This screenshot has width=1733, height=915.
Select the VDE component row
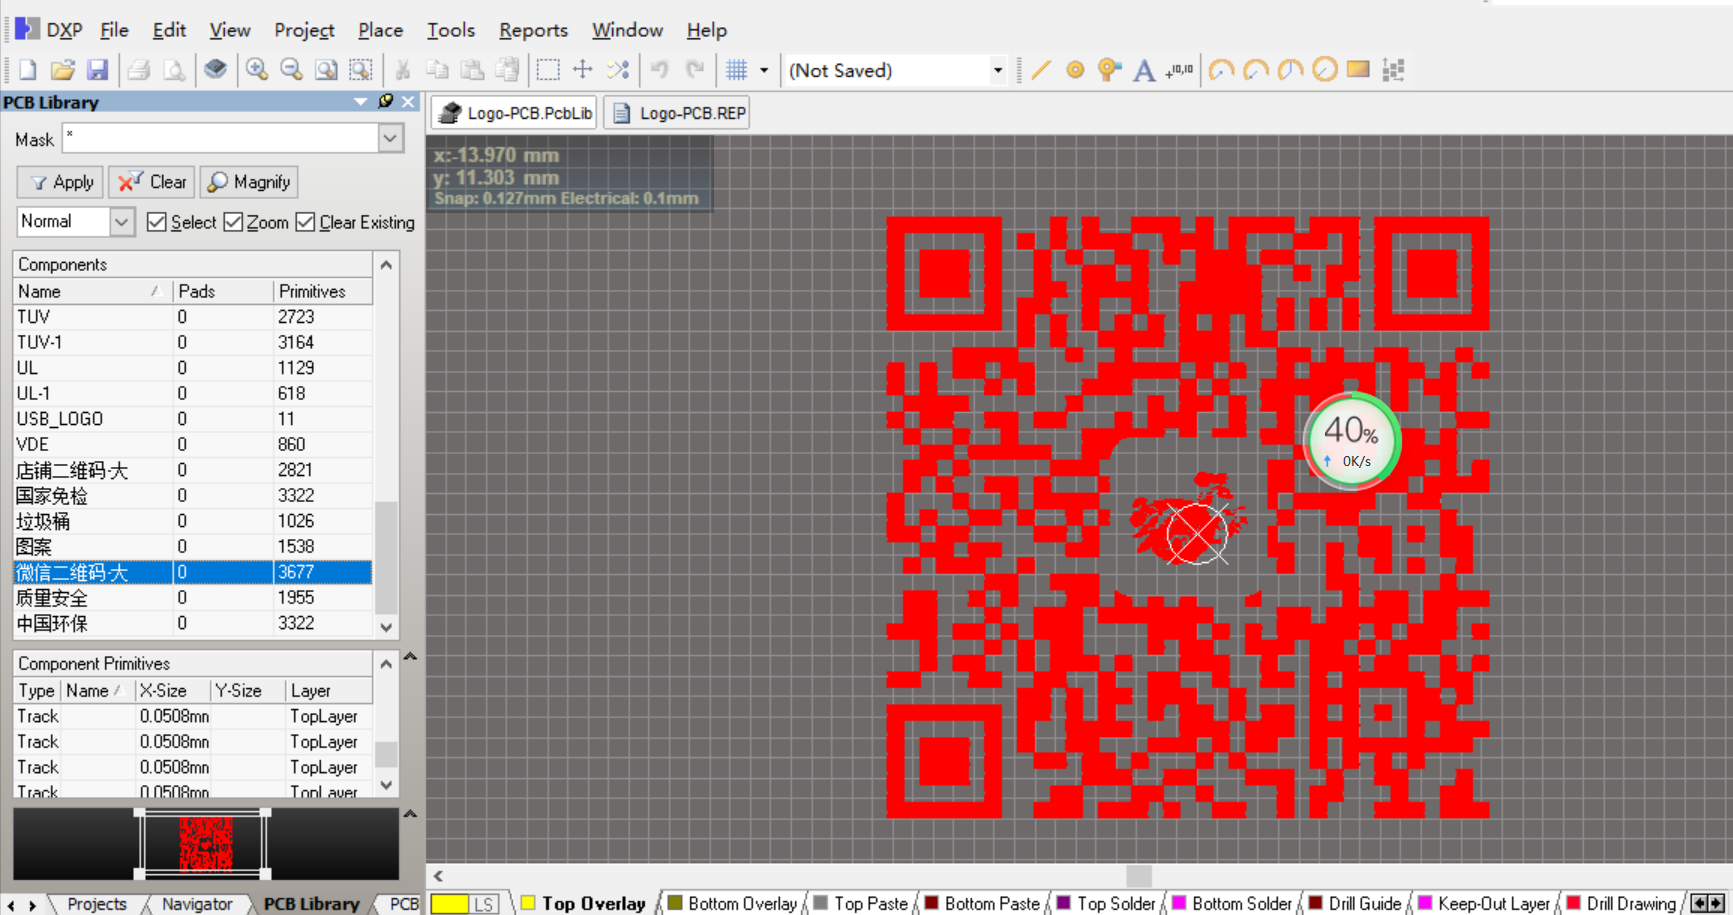(x=192, y=445)
